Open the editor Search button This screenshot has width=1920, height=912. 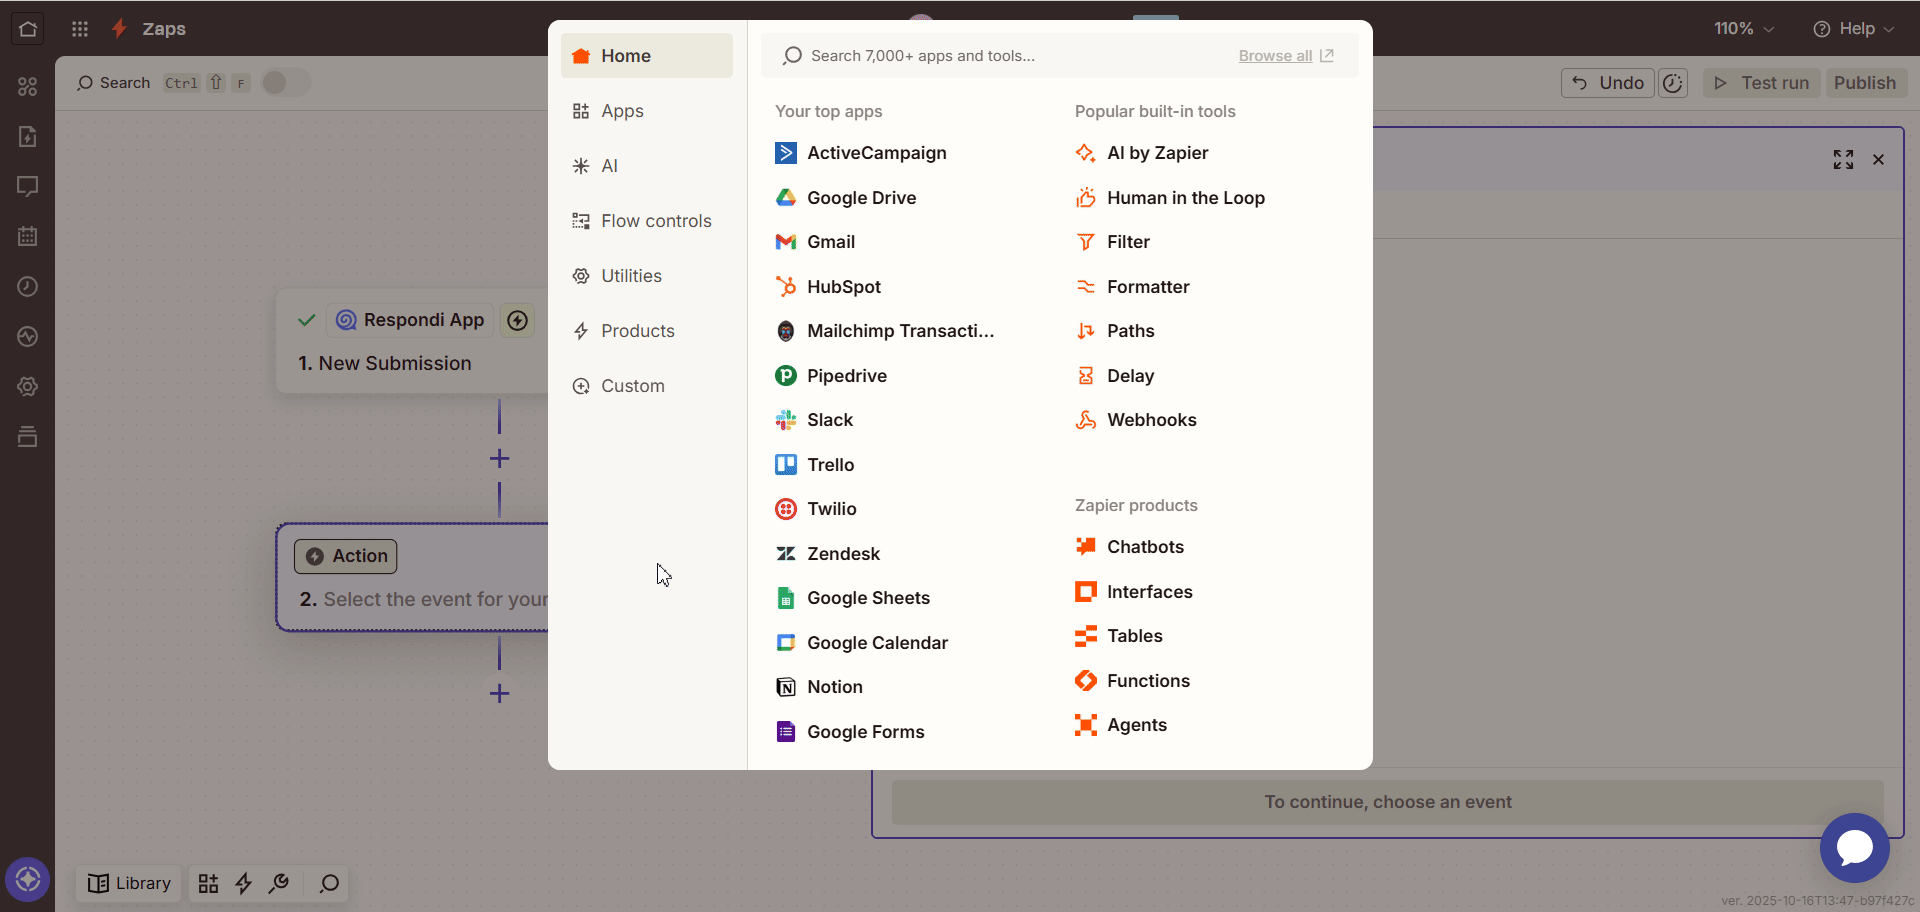tap(114, 83)
